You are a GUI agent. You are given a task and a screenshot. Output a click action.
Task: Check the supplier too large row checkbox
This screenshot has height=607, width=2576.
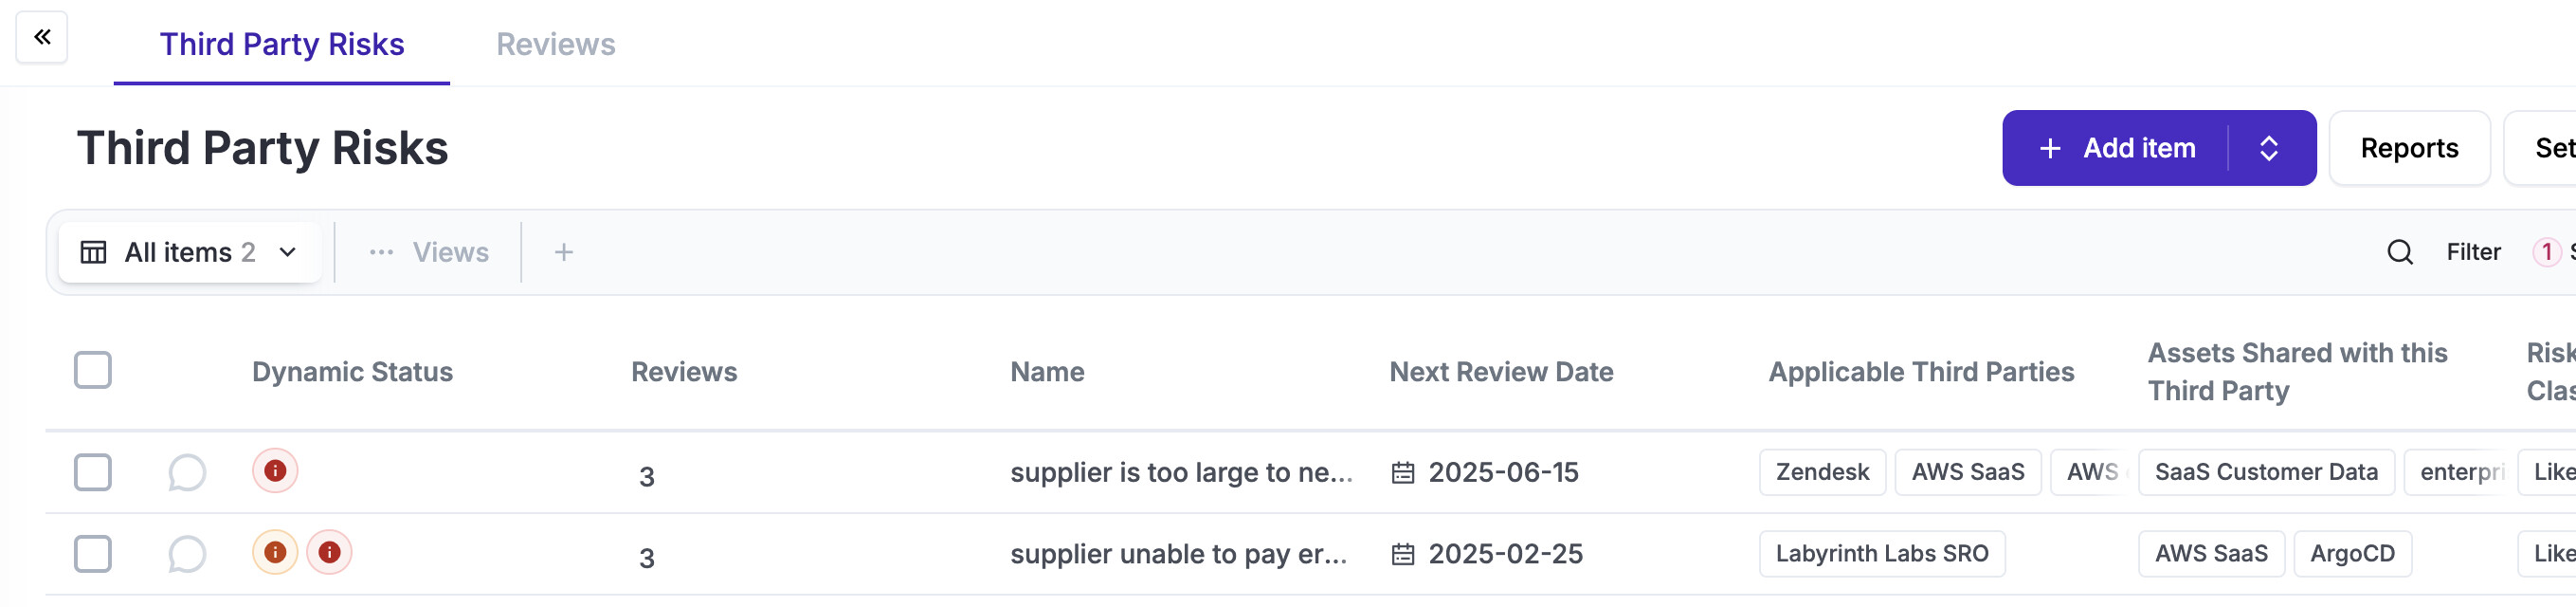pyautogui.click(x=93, y=472)
